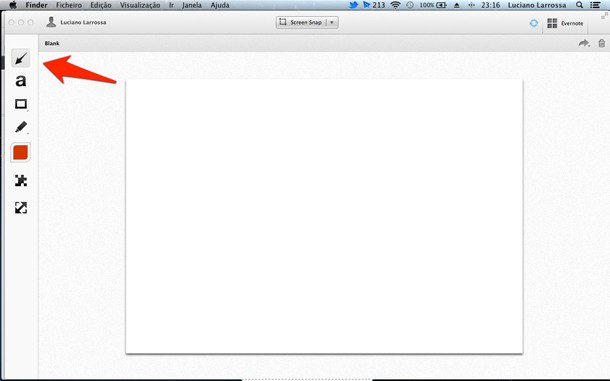Click the Blank note title
This screenshot has width=610, height=381.
click(x=52, y=43)
